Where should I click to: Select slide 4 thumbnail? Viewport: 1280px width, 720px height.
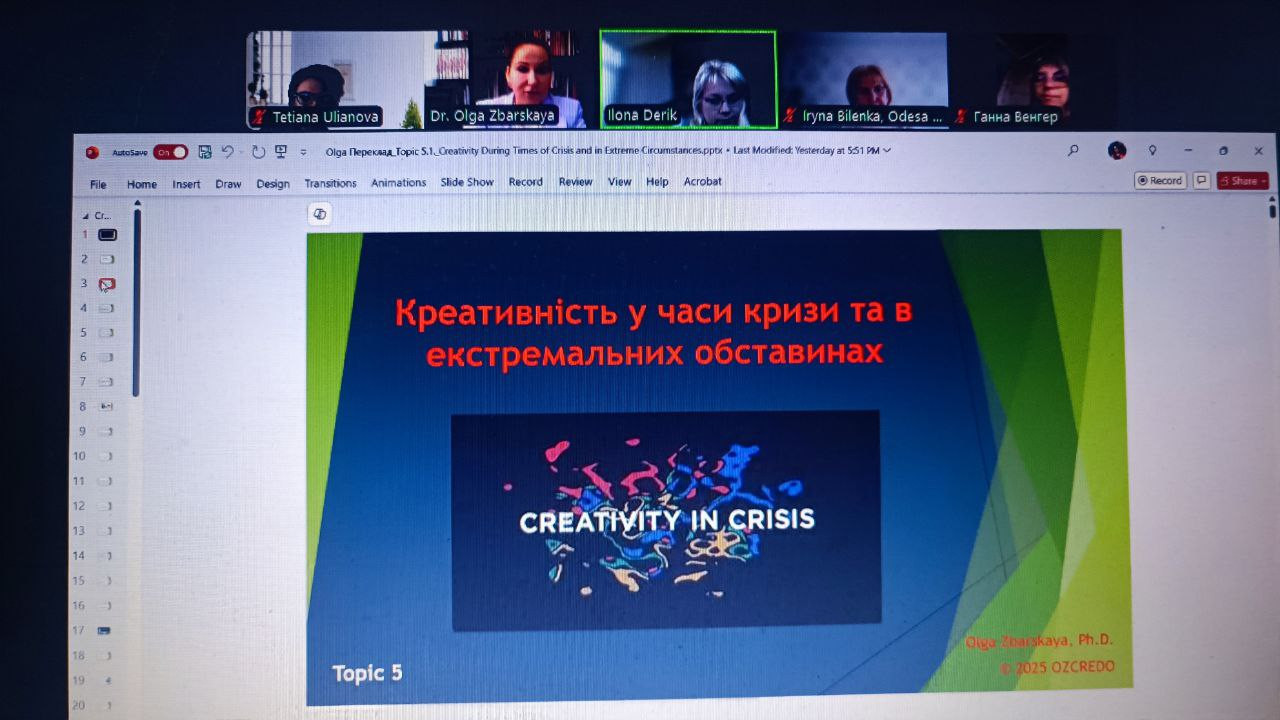(x=106, y=308)
